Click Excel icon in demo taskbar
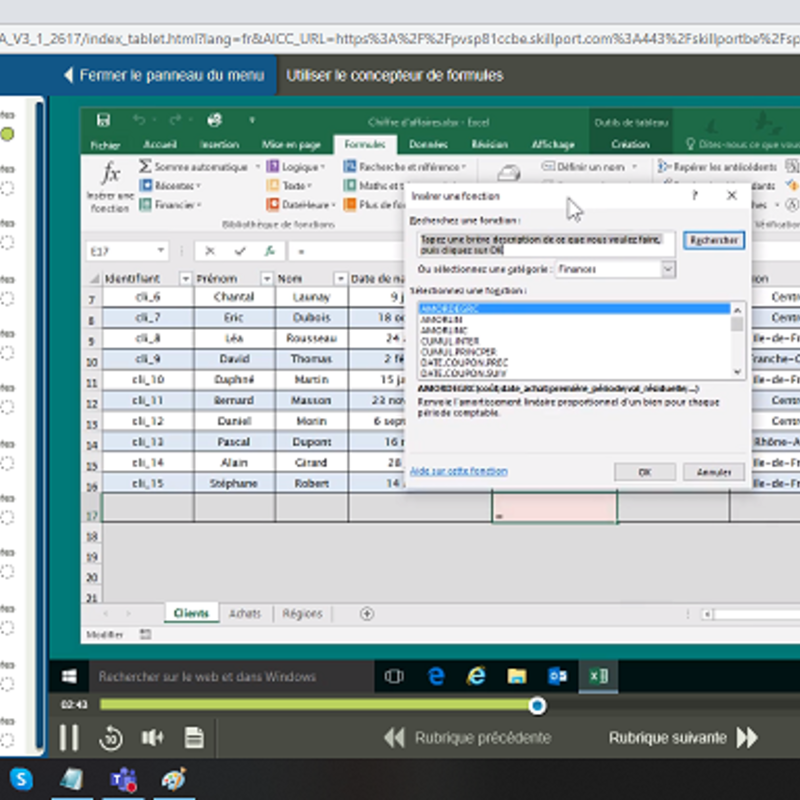 click(598, 677)
